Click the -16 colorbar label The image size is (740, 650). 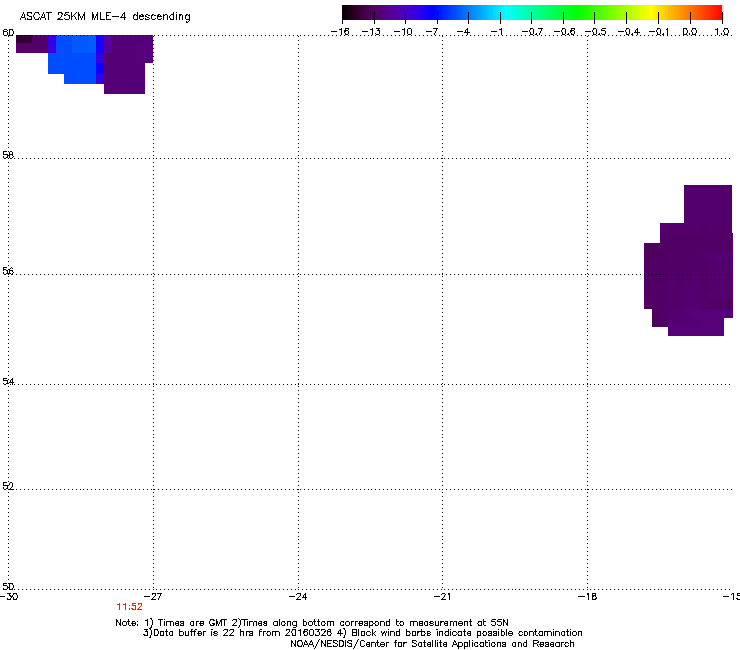click(340, 32)
